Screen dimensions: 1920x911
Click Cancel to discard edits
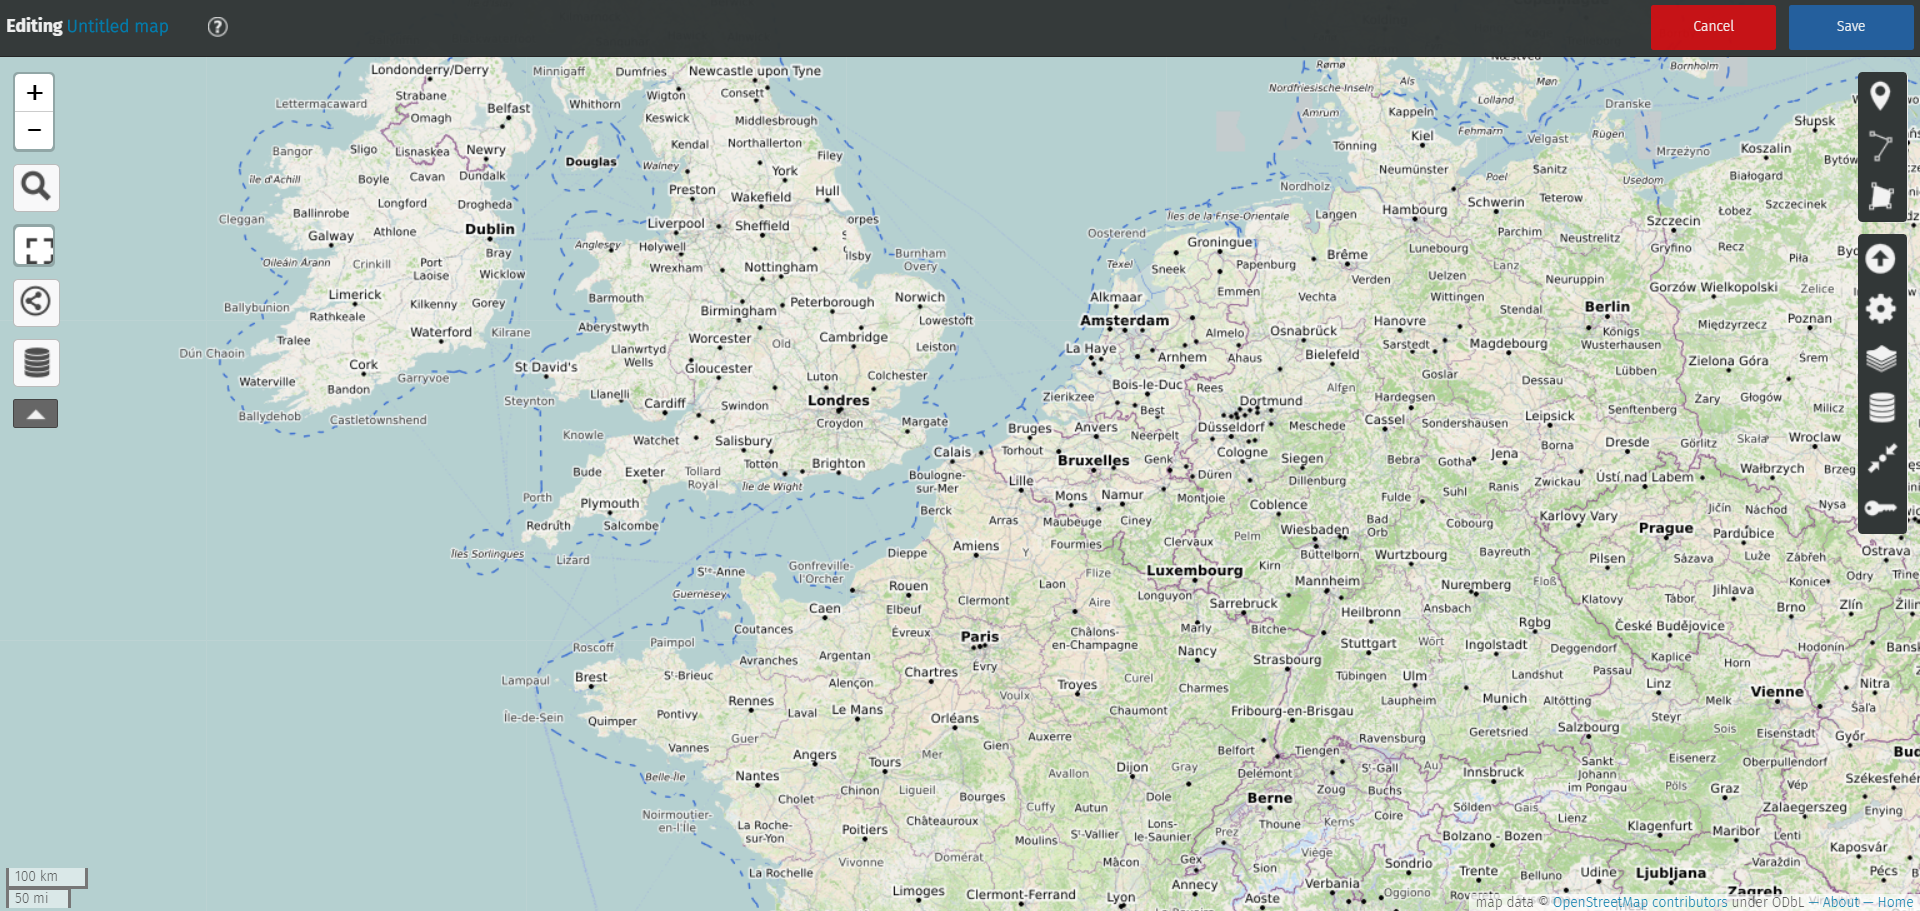[x=1713, y=27]
